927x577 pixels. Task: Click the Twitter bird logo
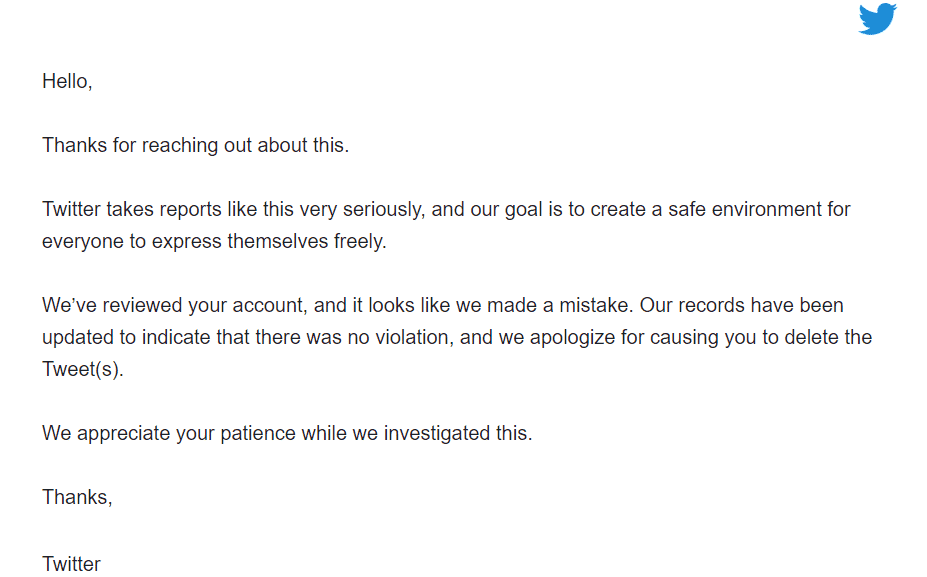pyautogui.click(x=877, y=19)
